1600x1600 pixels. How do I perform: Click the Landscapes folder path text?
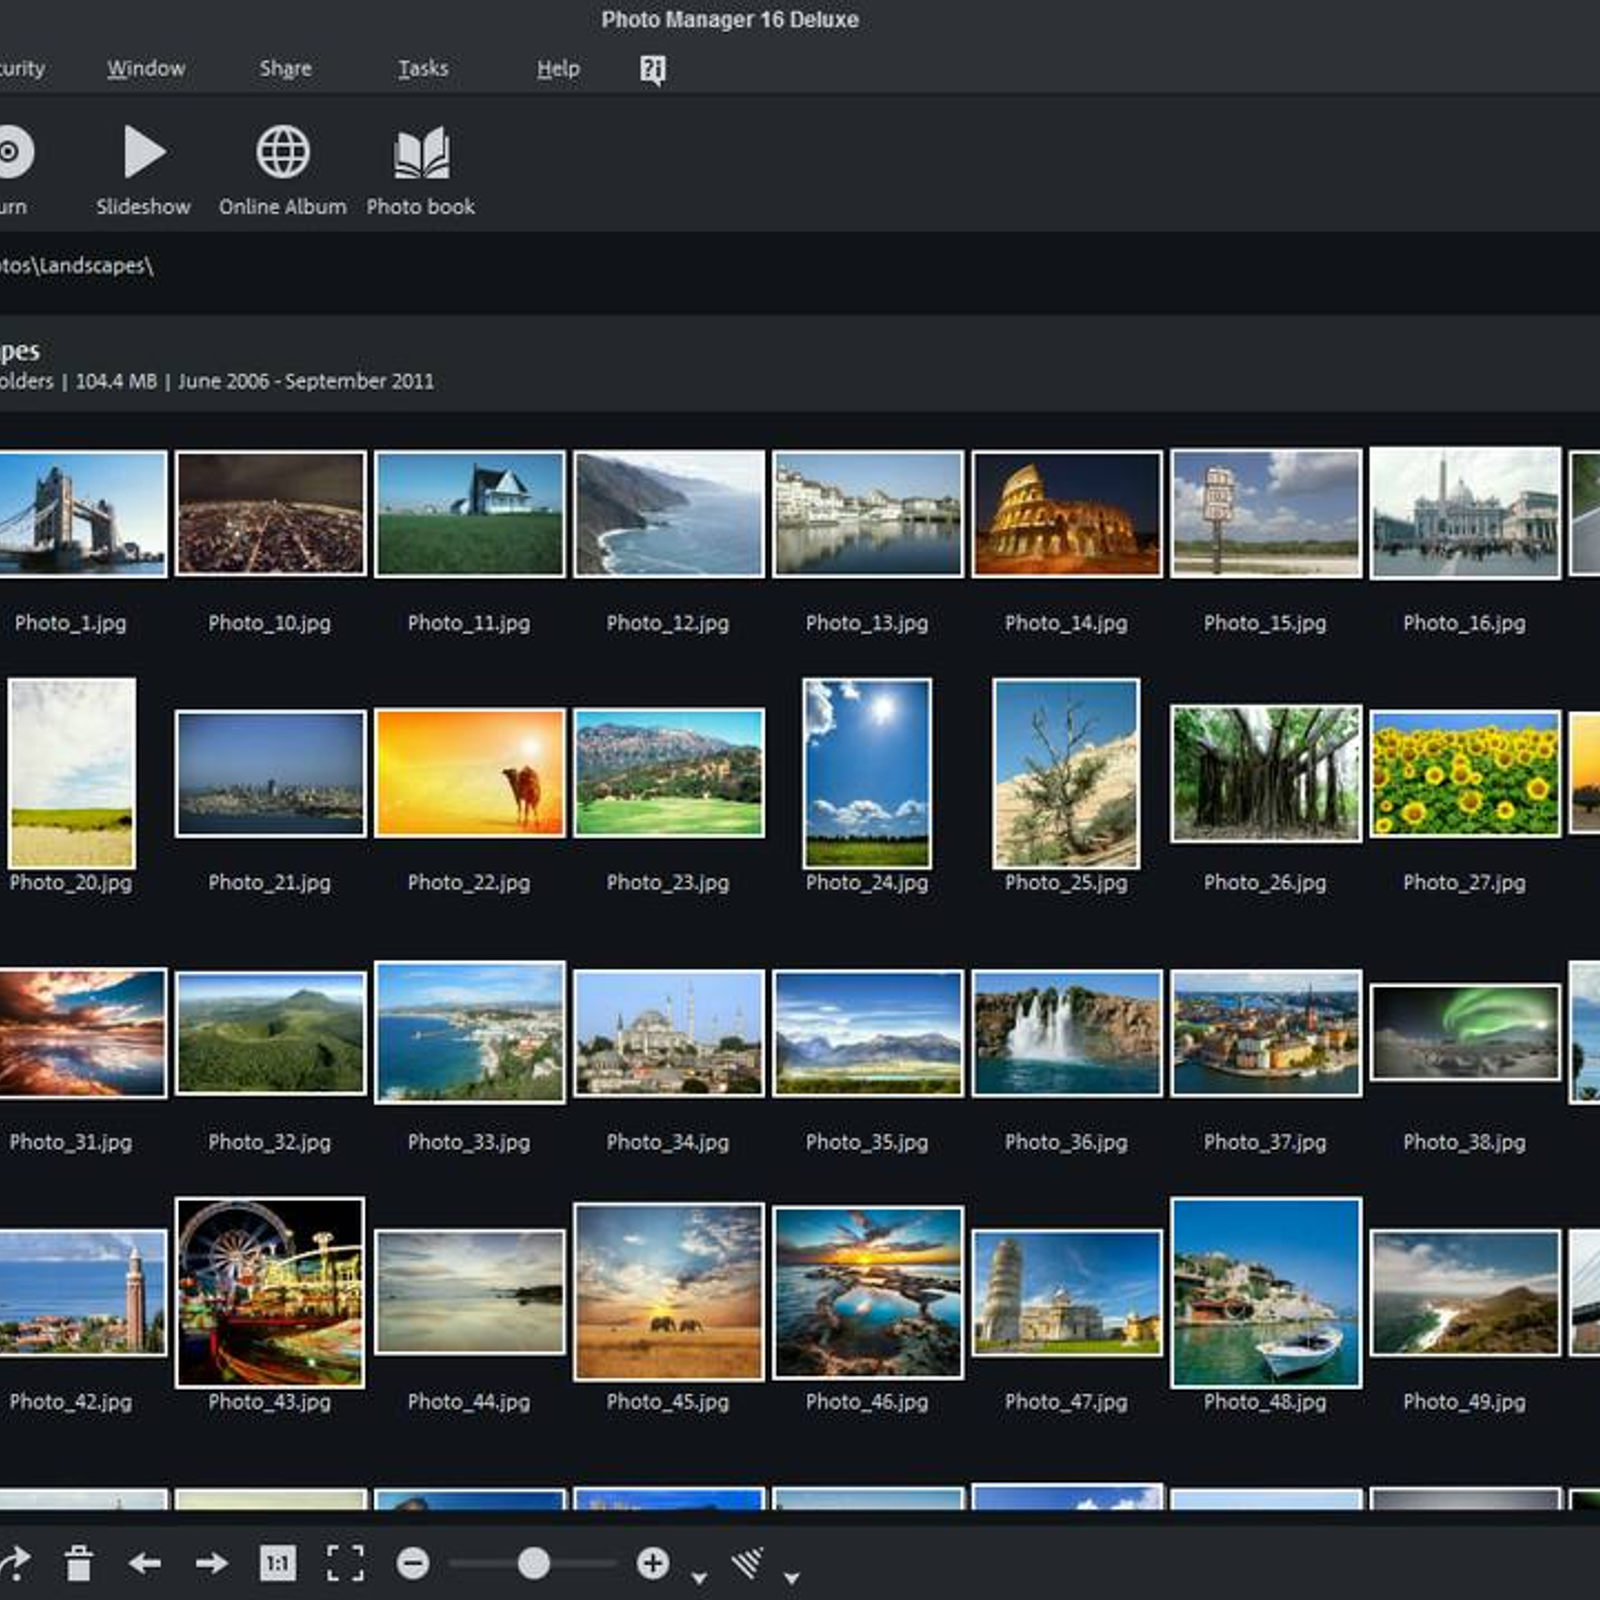pyautogui.click(x=76, y=266)
